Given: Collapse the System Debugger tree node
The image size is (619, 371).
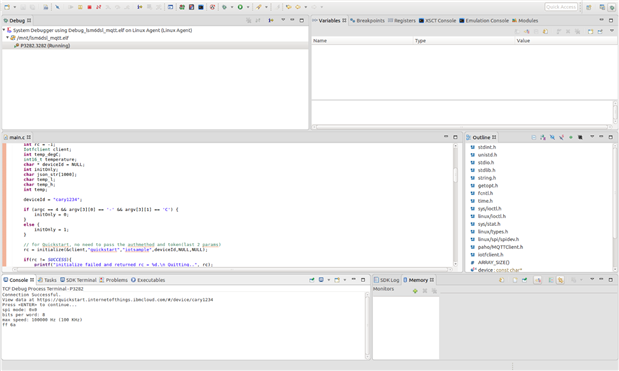Looking at the screenshot, I should (x=4, y=30).
